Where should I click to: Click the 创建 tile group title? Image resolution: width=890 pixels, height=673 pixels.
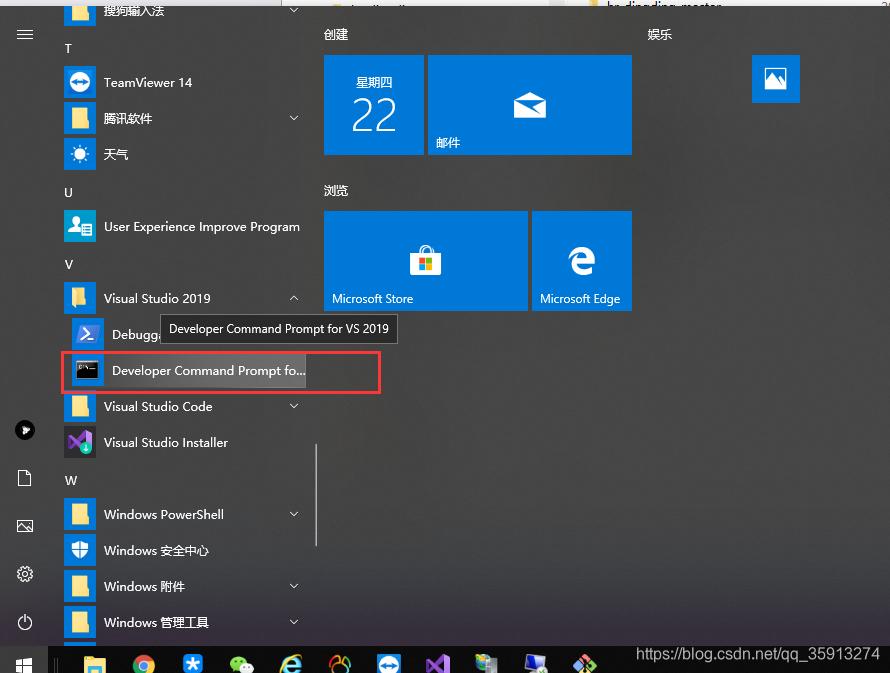tap(335, 35)
